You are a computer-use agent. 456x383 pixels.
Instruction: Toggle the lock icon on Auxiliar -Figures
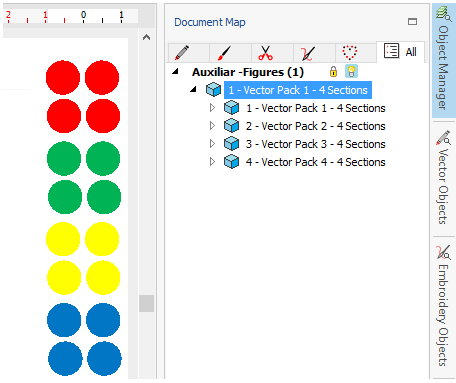click(333, 71)
